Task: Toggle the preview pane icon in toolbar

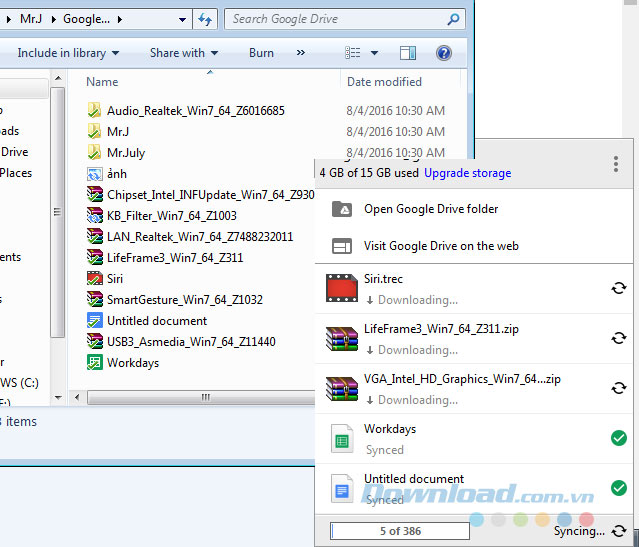Action: [408, 53]
